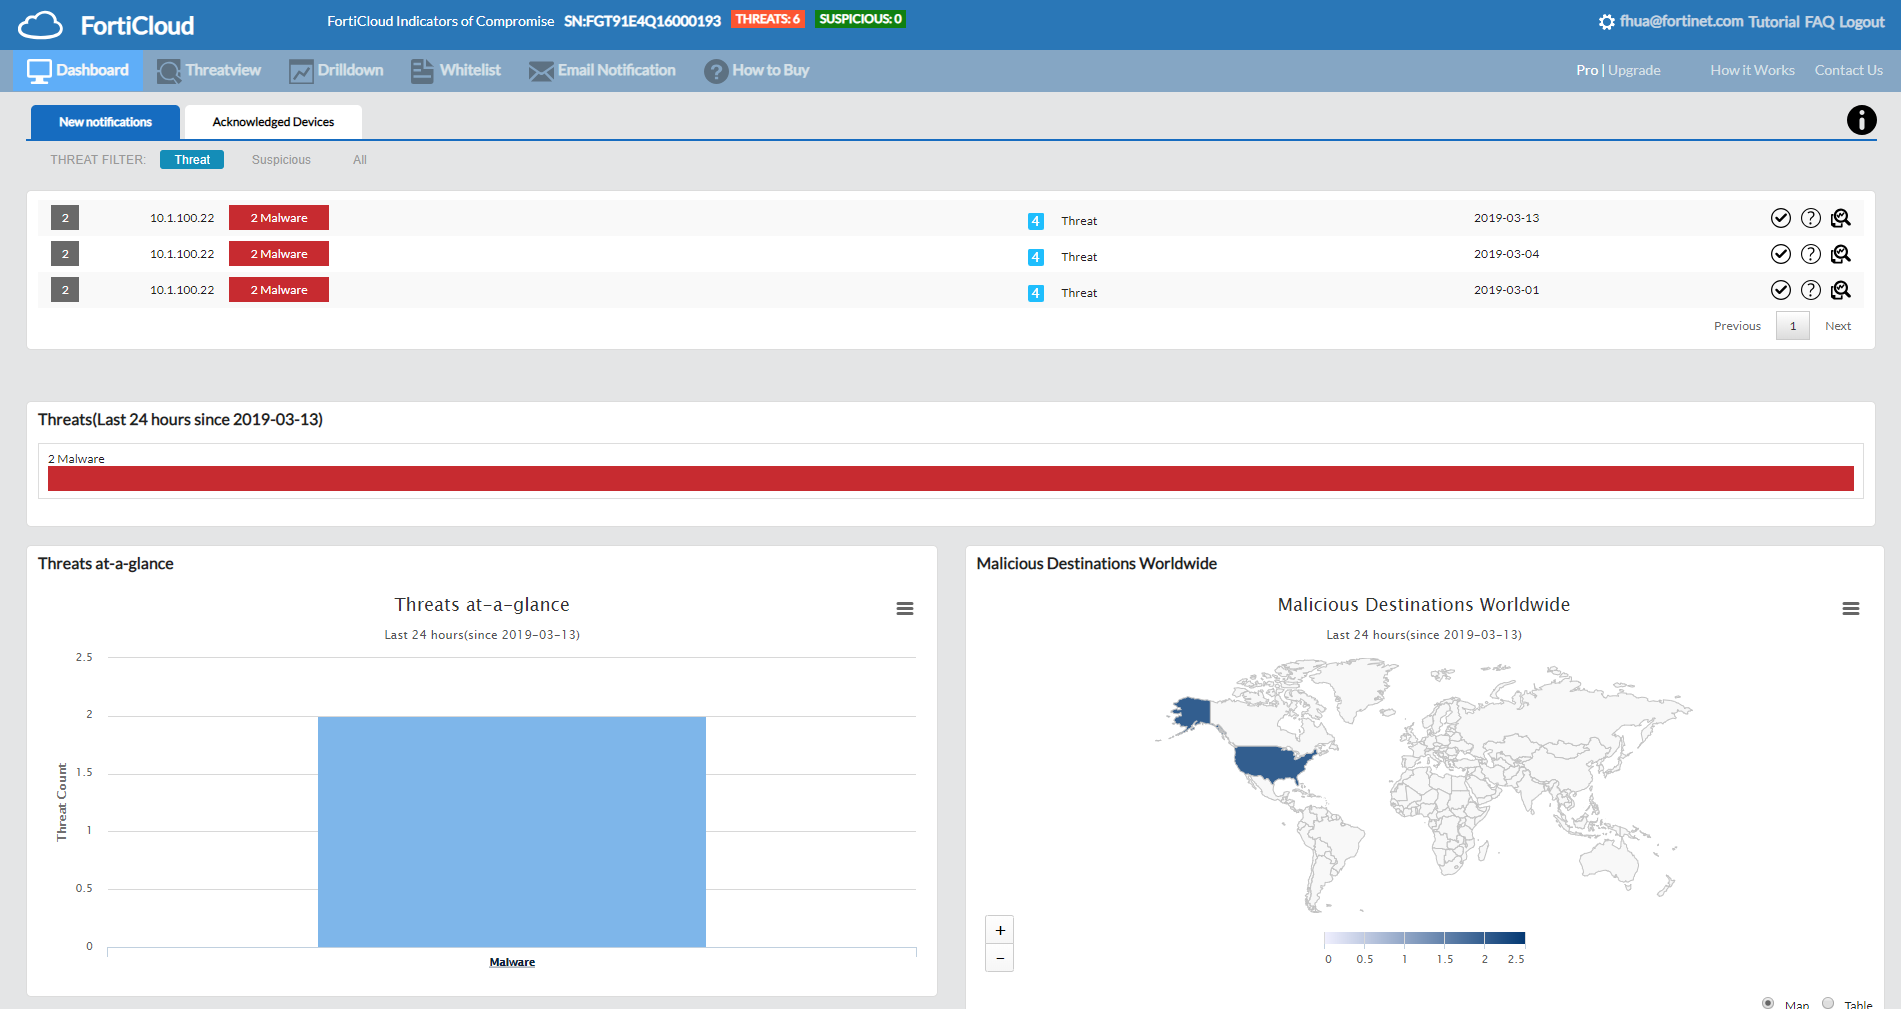Open the Tutorial link
Viewport: 1901px width, 1009px height.
click(x=1773, y=22)
